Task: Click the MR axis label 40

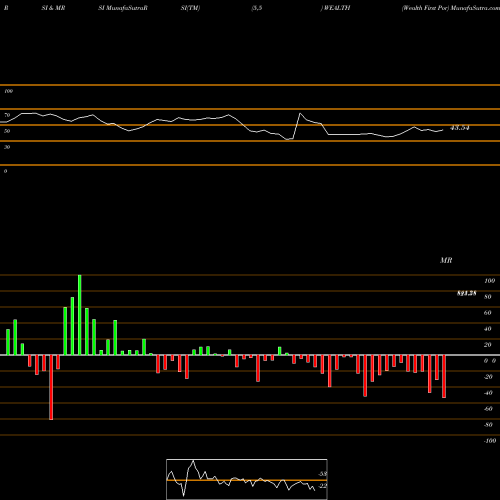Action: click(488, 329)
